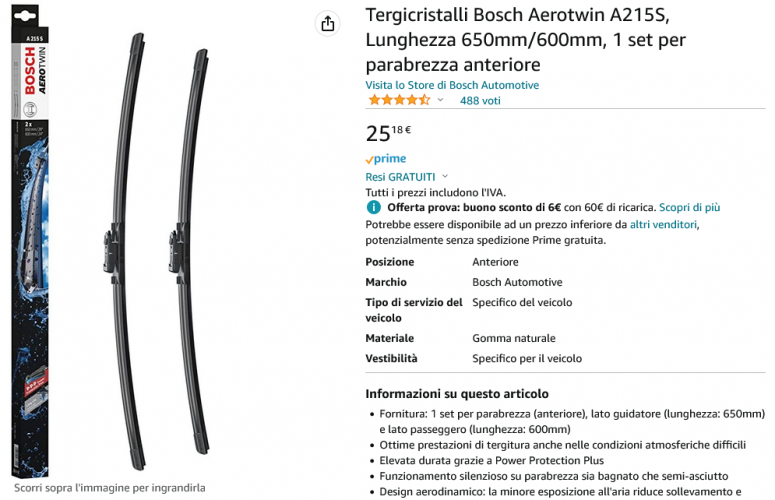Click the Scorri sopra l'immagine per ingrandirla caption
The height and width of the screenshot is (500, 775).
pos(110,488)
